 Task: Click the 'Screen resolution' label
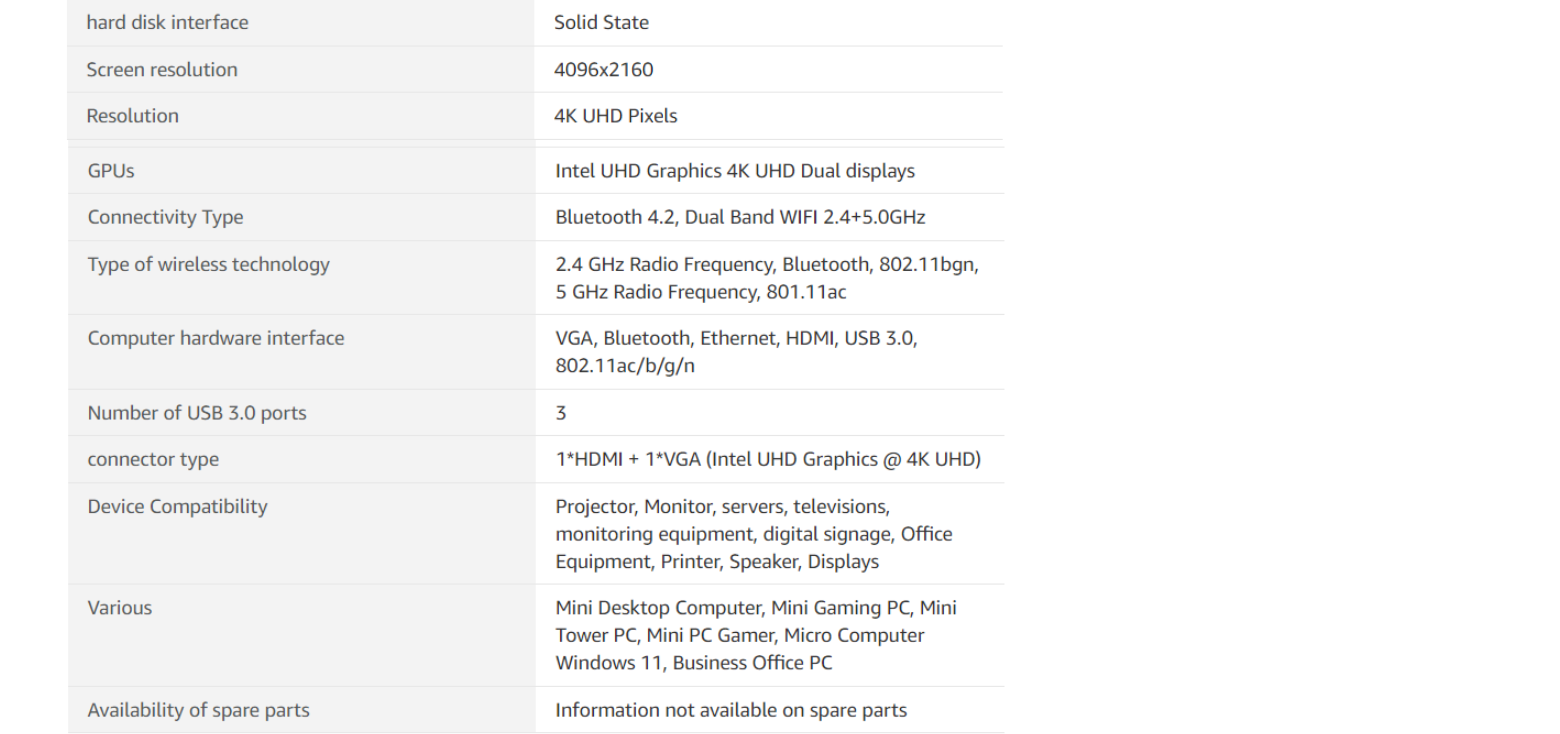click(162, 69)
